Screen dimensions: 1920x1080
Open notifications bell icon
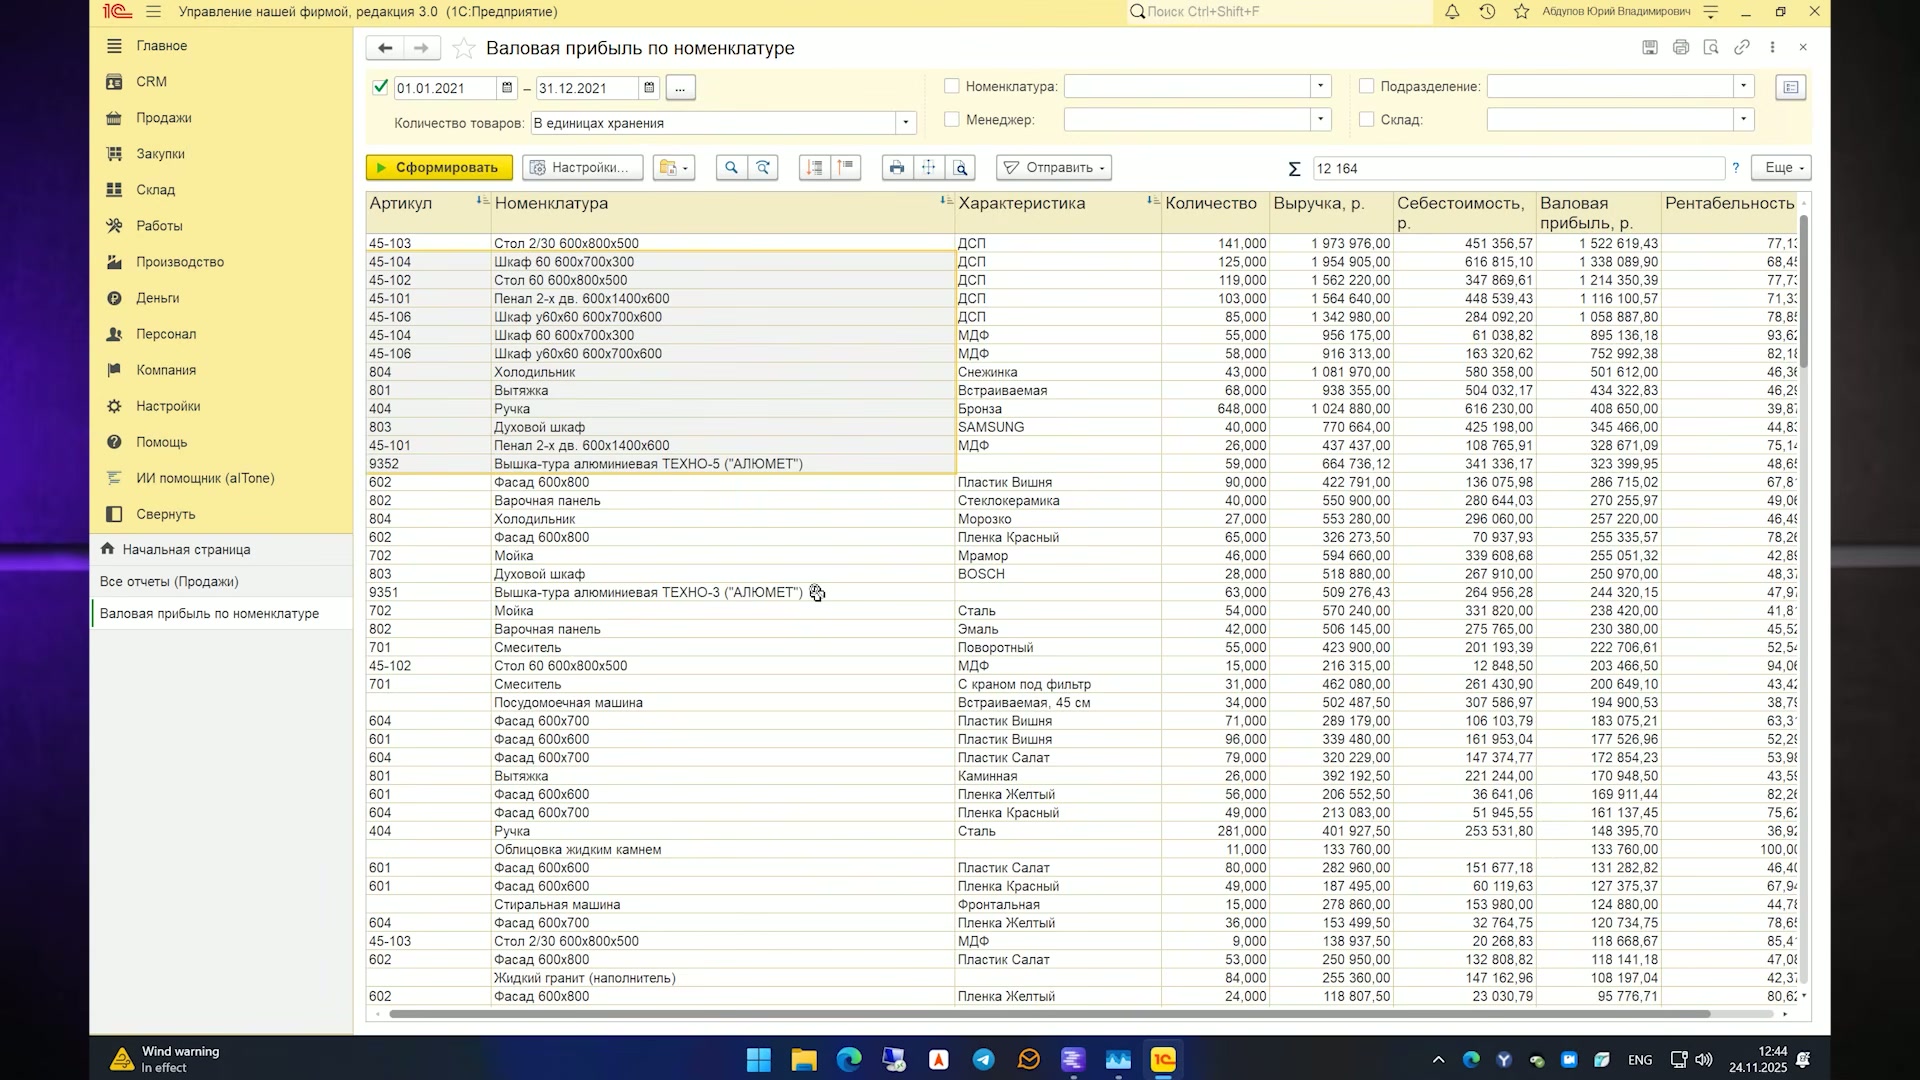1452,12
